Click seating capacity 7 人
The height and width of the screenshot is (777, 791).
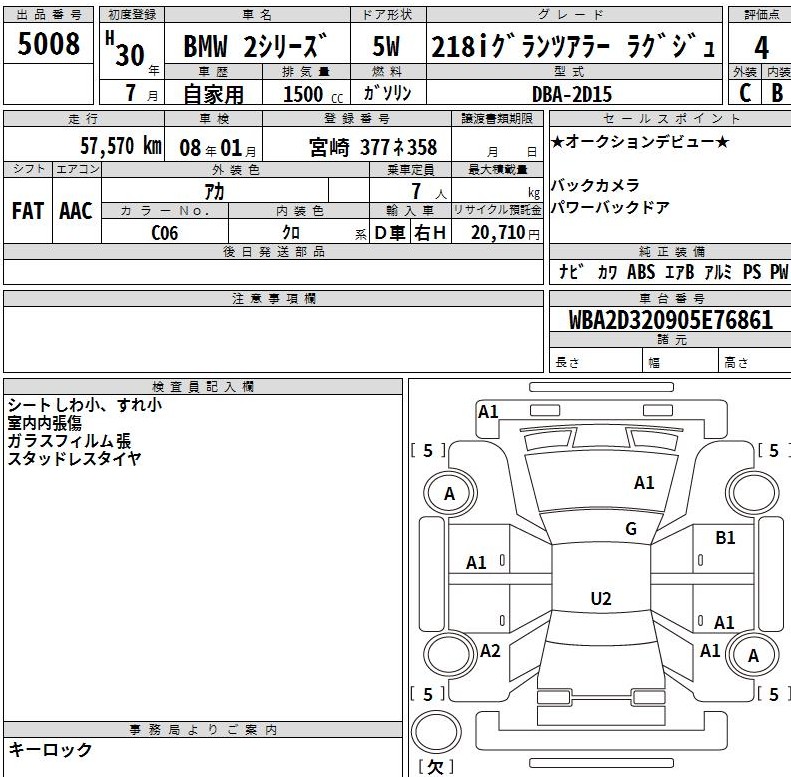coord(428,191)
